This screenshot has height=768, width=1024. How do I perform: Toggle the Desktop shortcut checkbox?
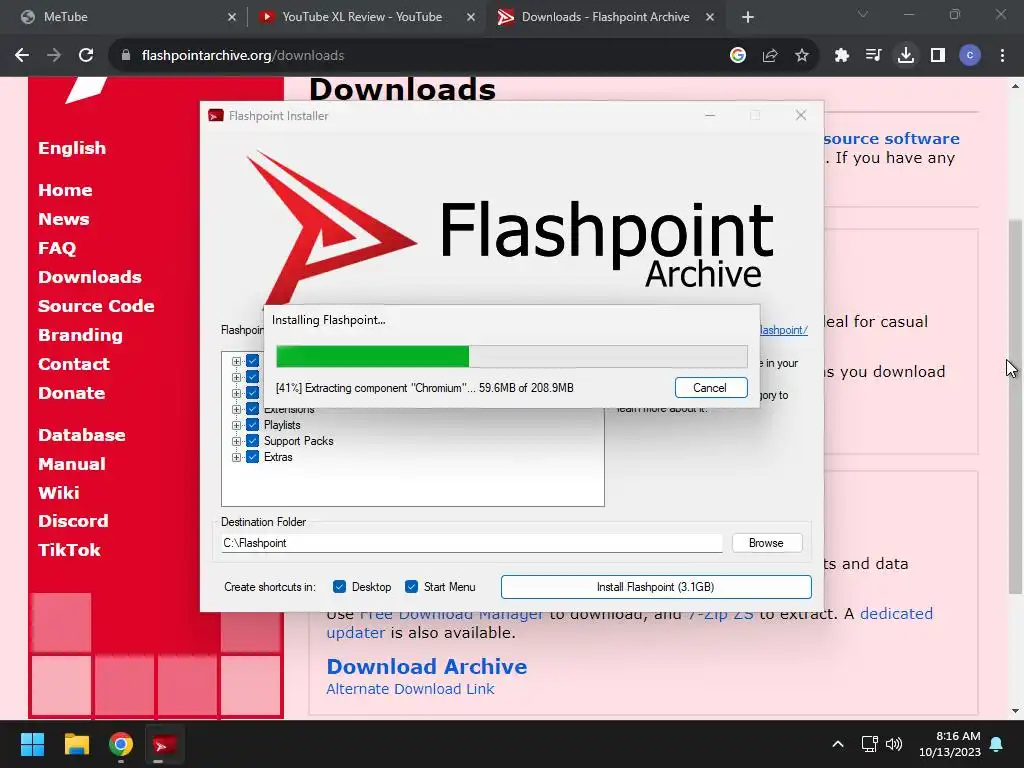click(x=339, y=586)
